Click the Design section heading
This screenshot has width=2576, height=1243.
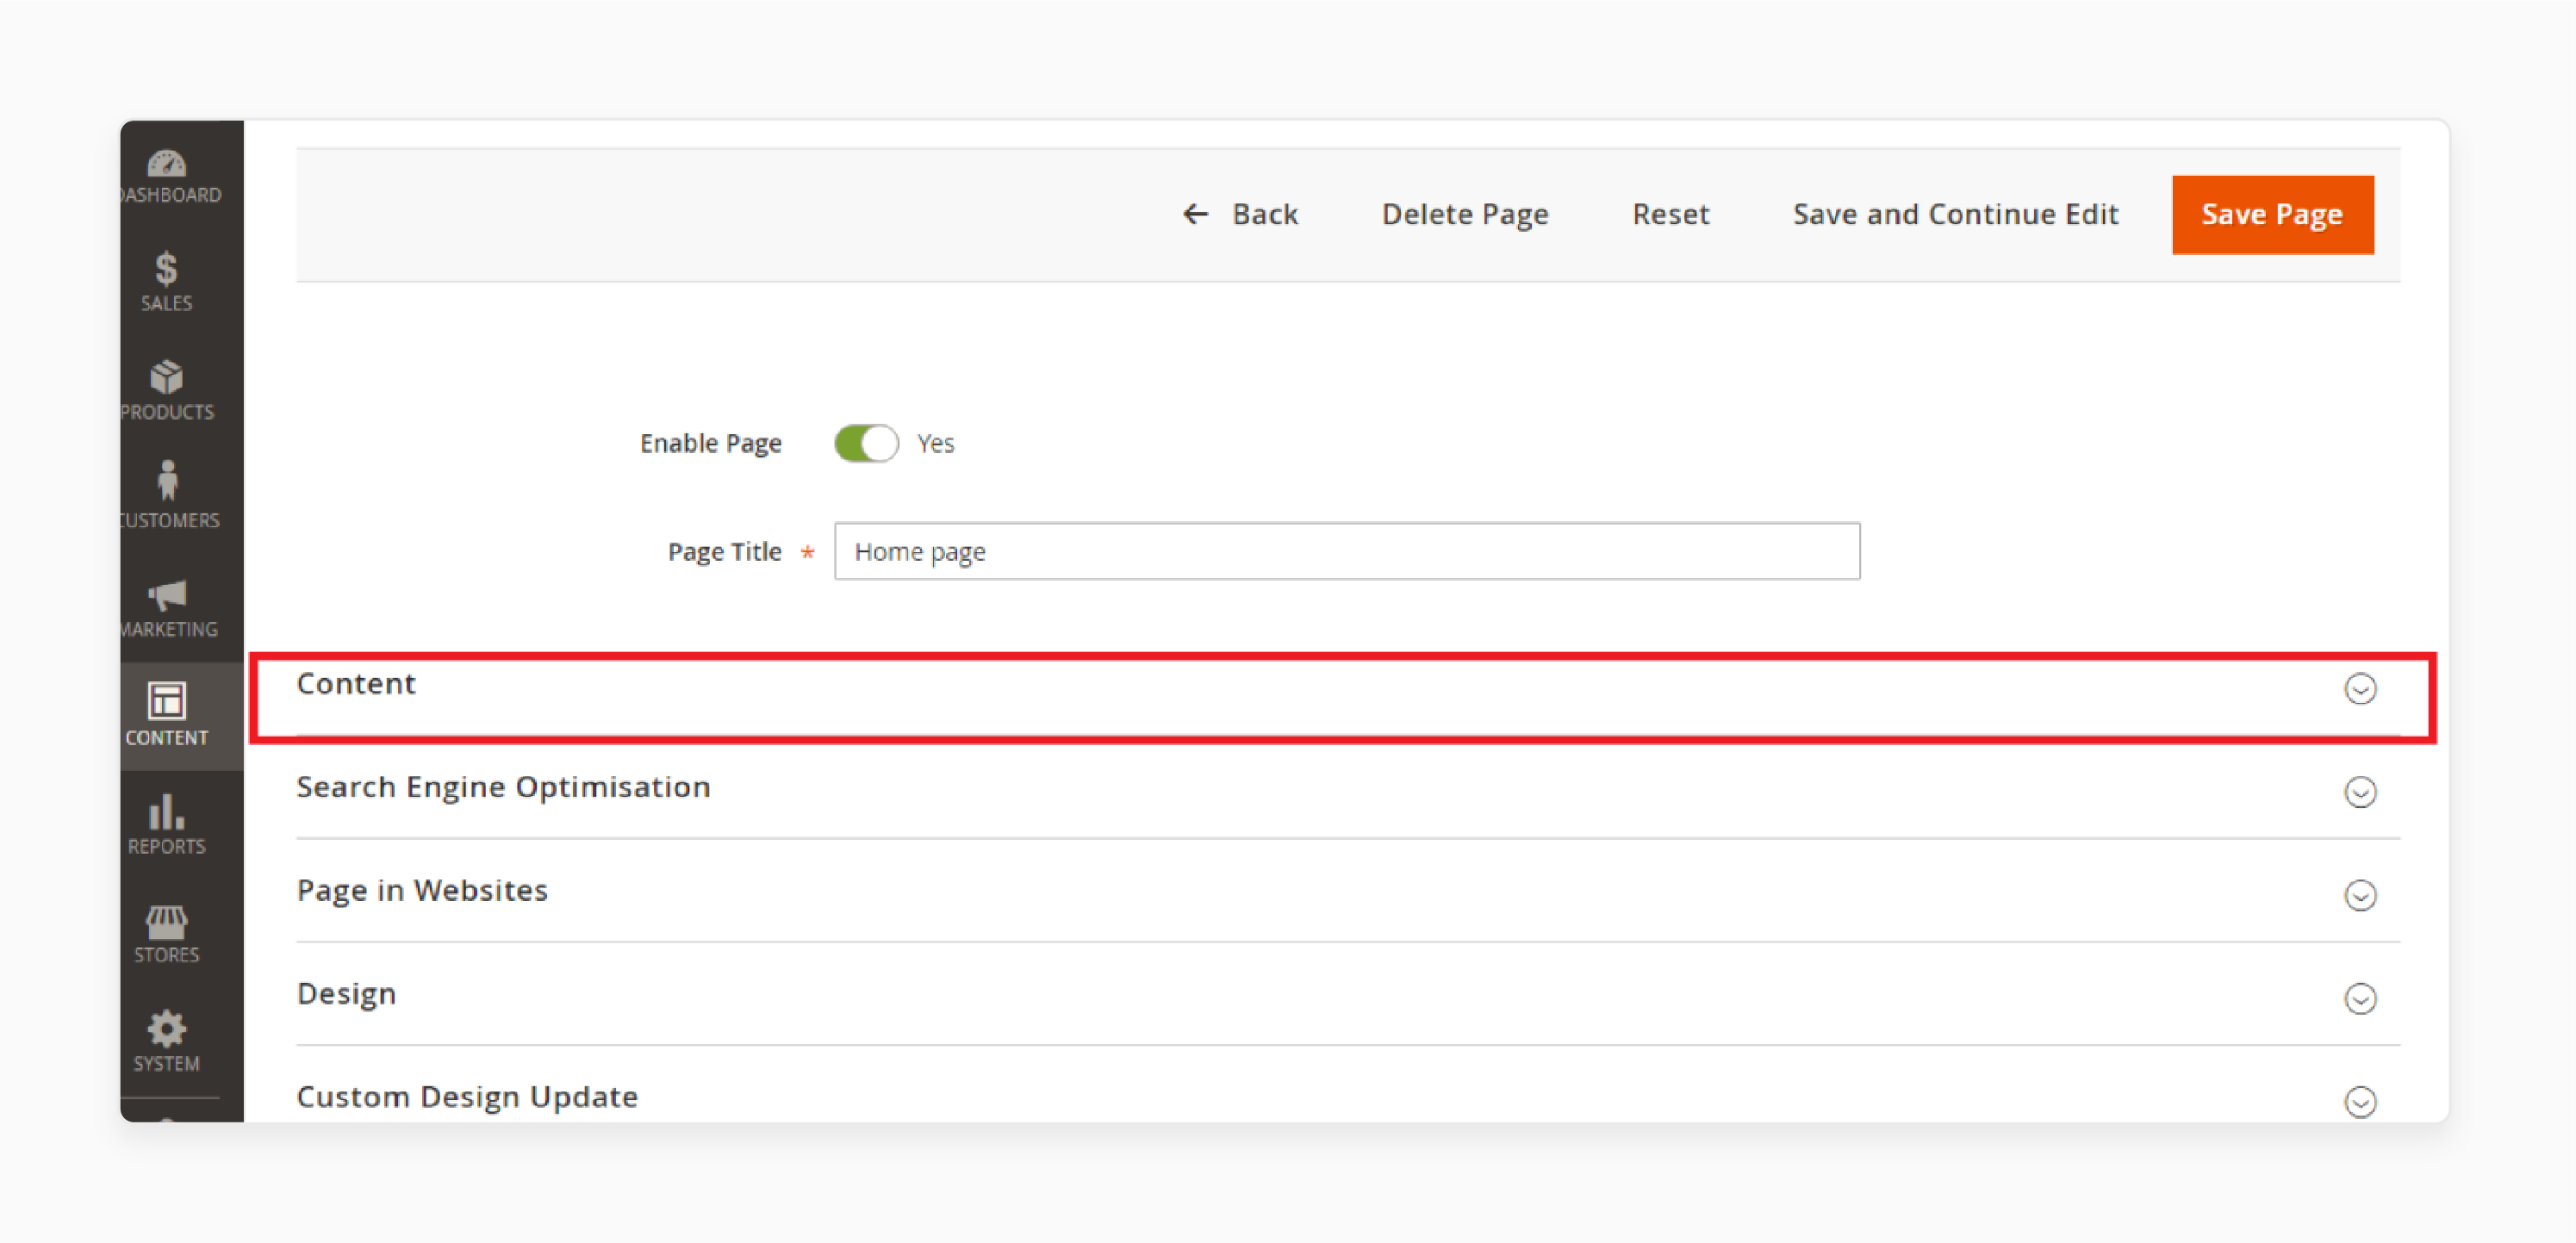346,994
